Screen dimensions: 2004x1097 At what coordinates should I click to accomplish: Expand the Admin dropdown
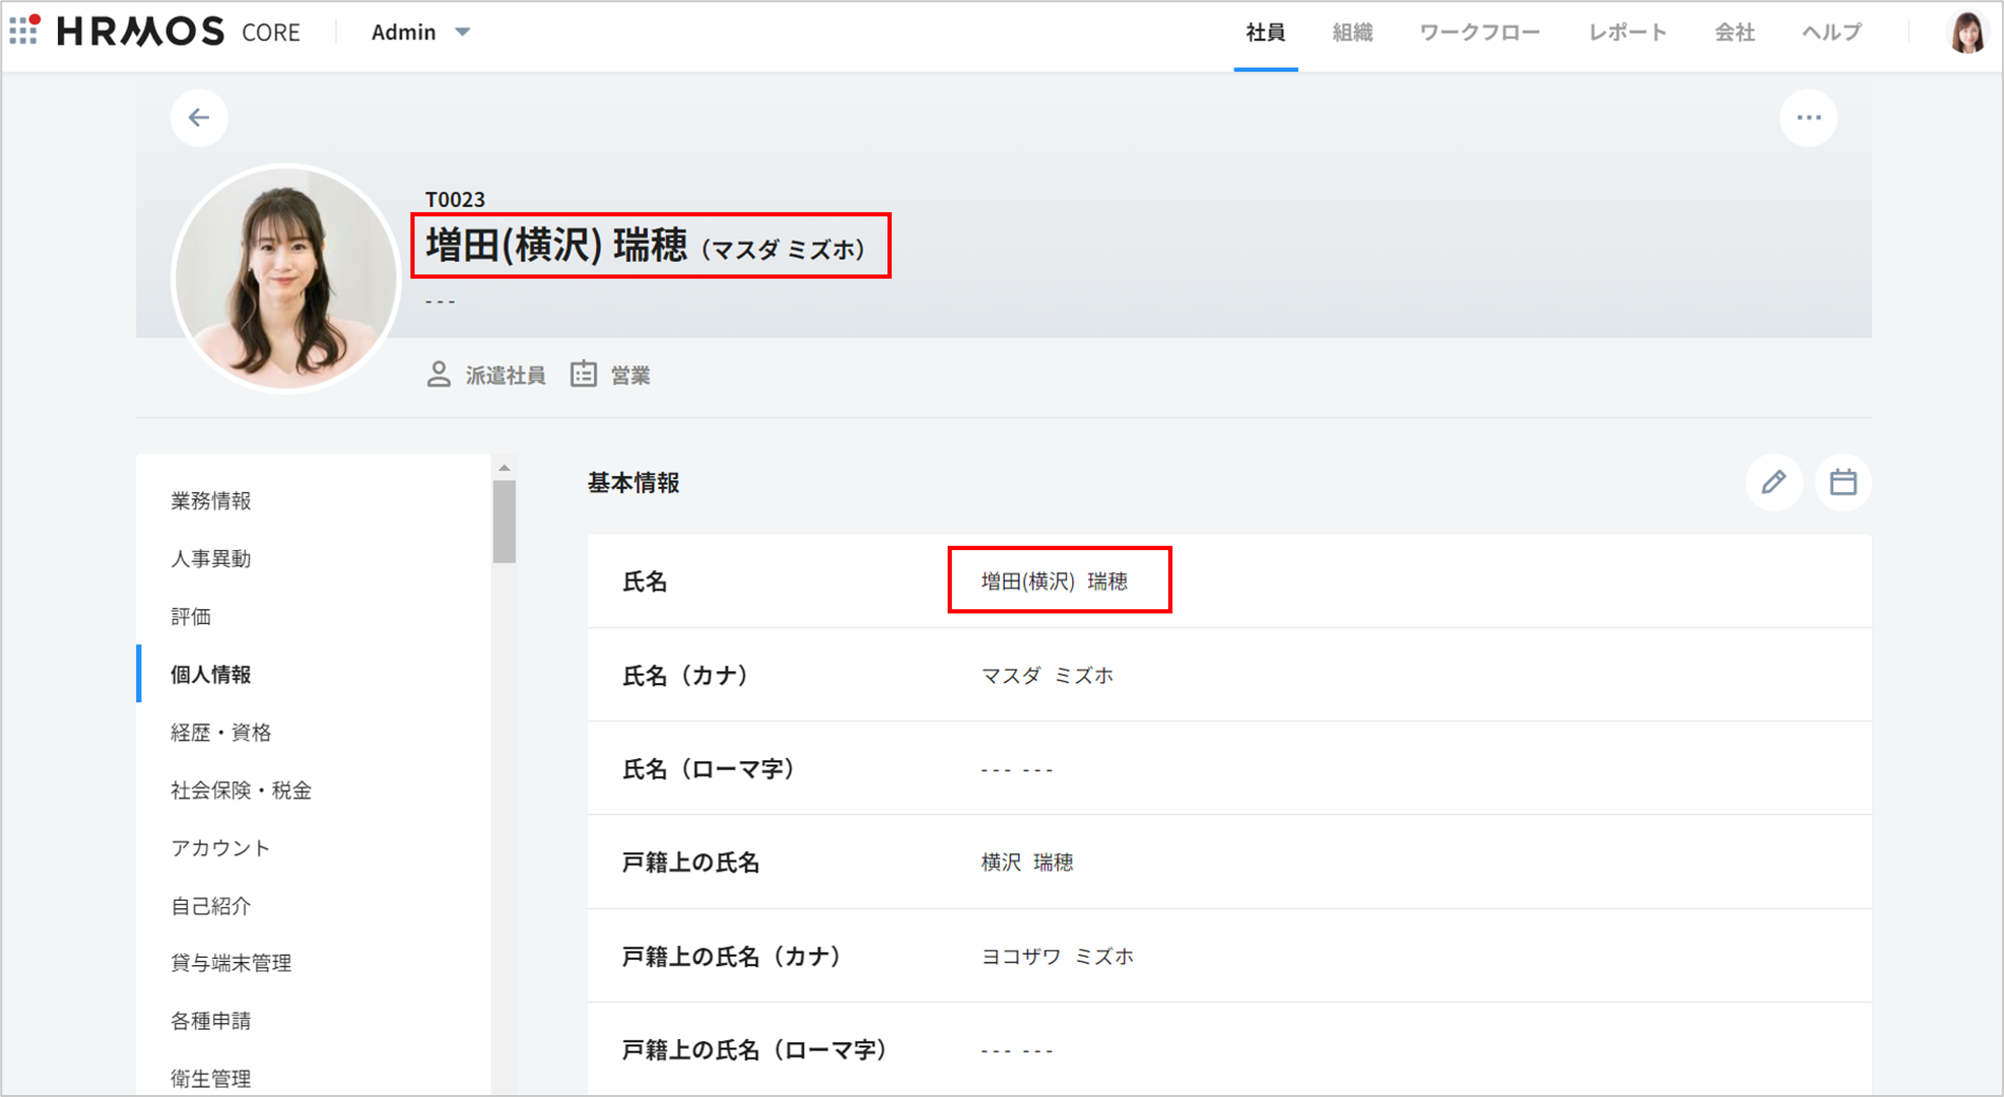(420, 32)
